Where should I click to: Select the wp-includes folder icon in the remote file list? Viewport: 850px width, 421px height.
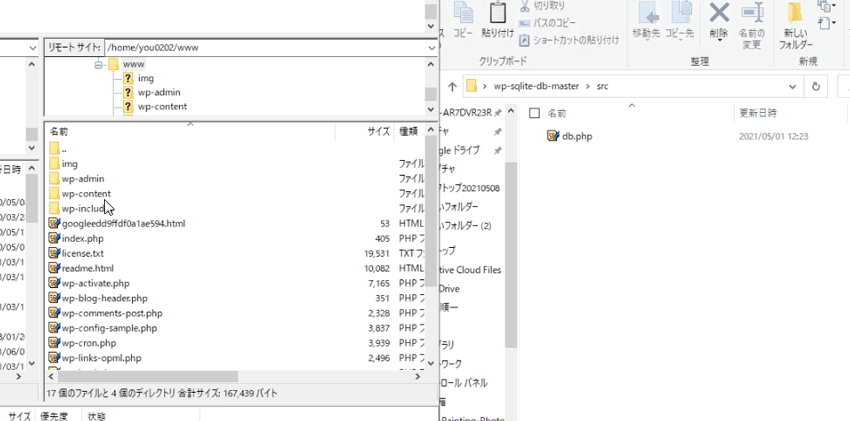(x=54, y=209)
